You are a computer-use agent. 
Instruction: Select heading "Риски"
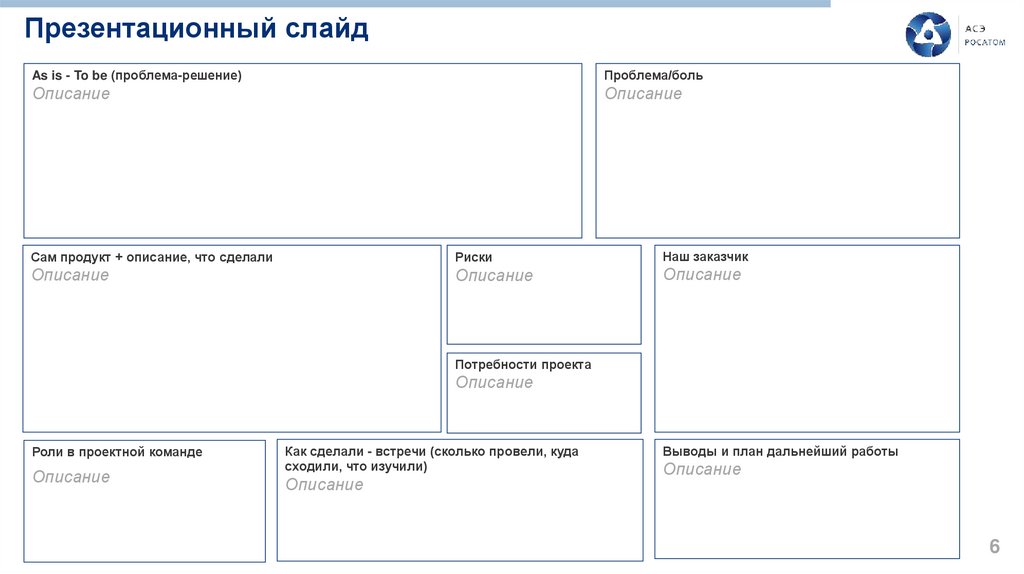pyautogui.click(x=473, y=257)
